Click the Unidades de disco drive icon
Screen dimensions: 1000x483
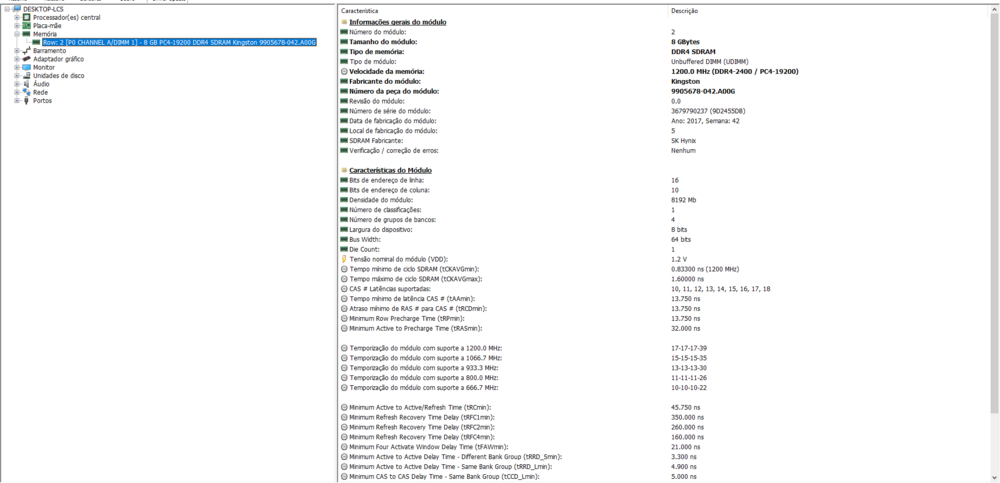26,76
